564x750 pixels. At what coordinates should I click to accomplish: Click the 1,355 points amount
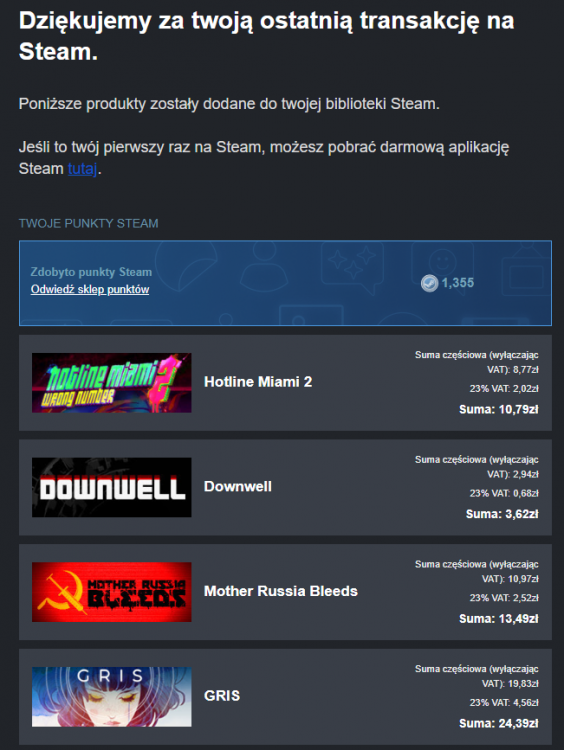(458, 283)
